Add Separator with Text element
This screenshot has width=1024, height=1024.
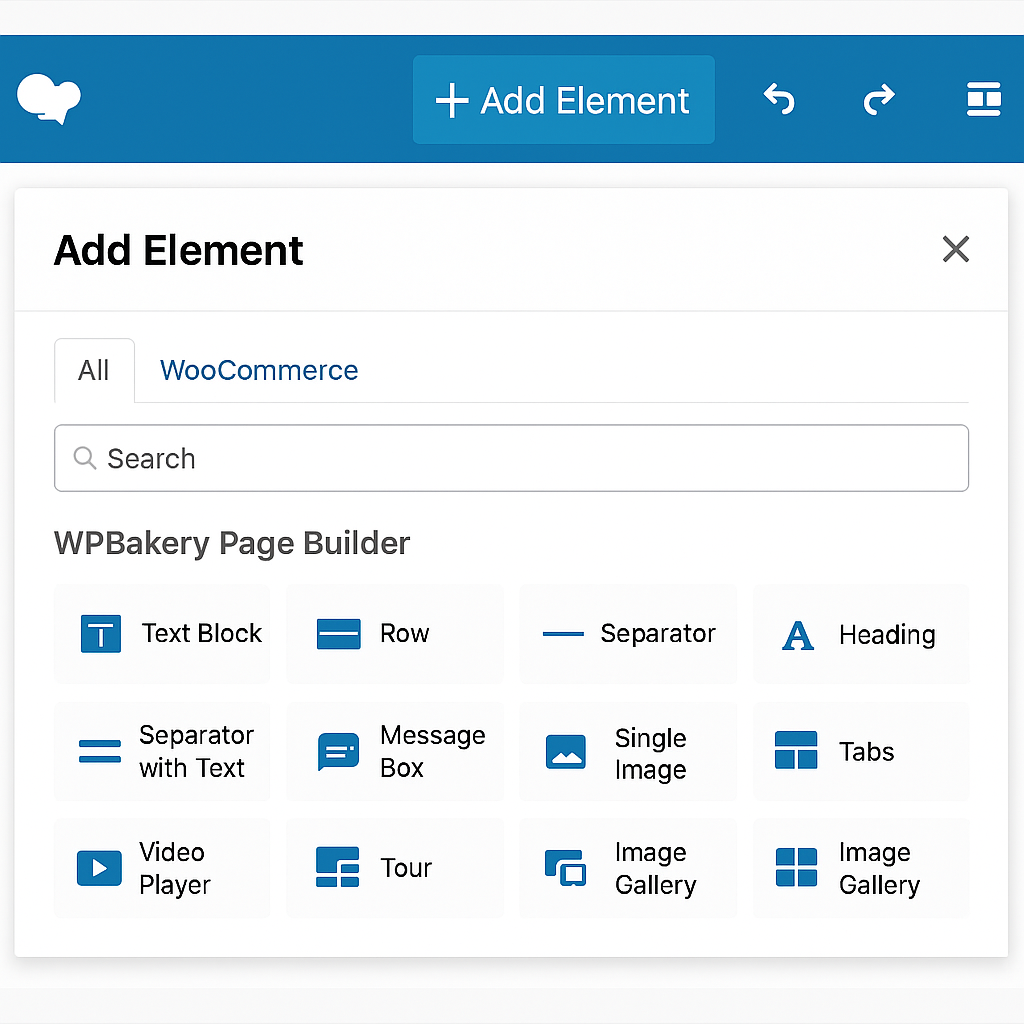point(162,751)
